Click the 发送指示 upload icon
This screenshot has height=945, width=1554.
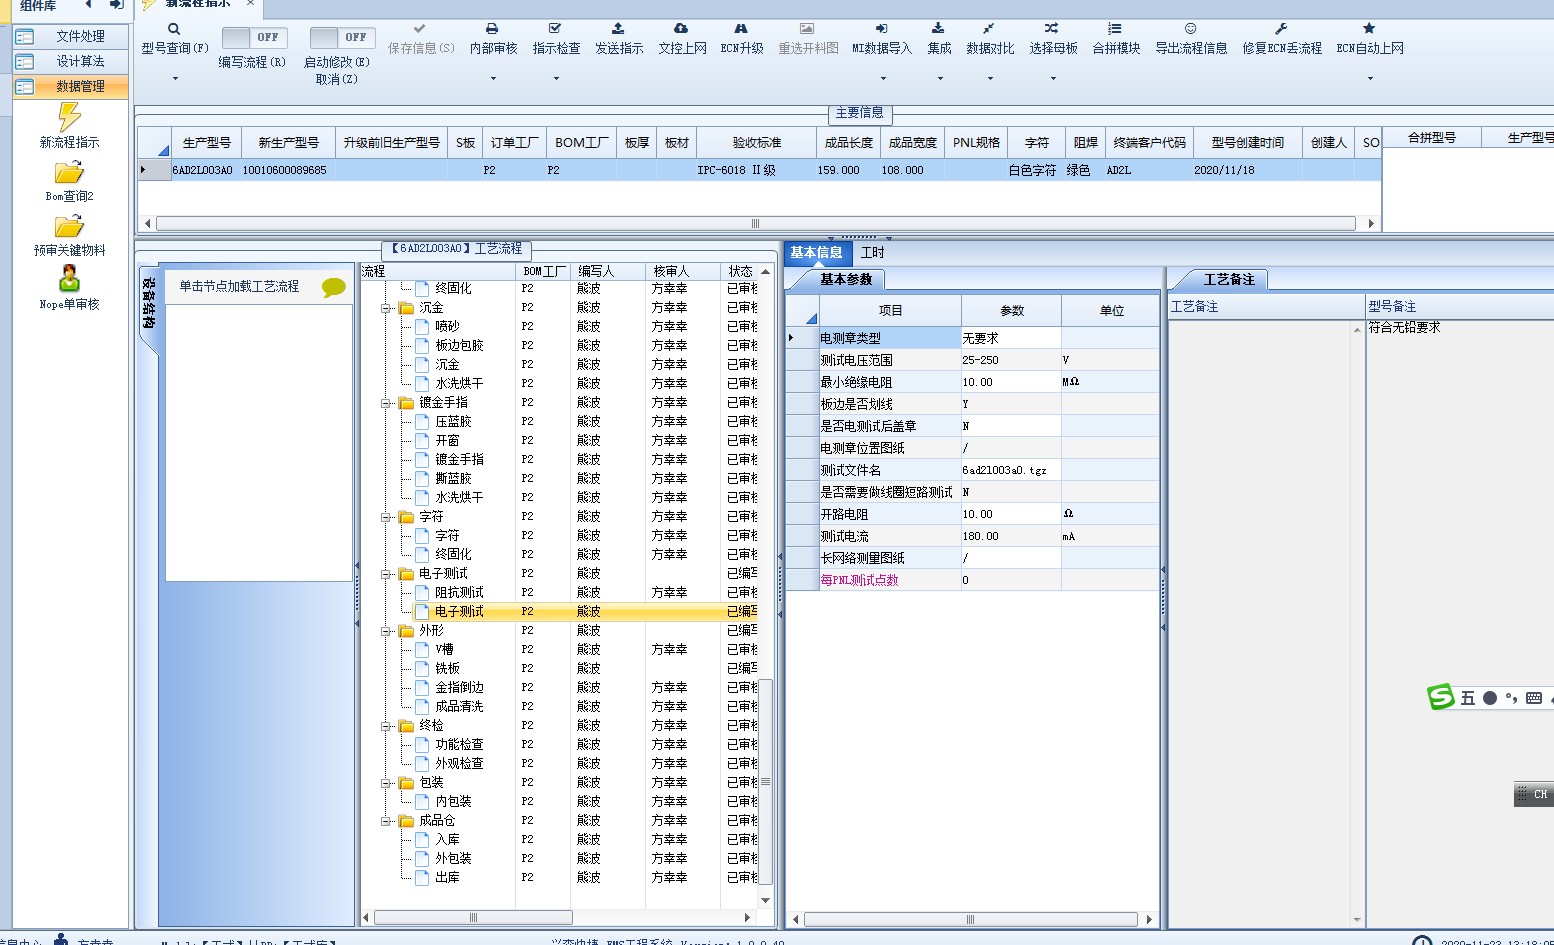coord(618,29)
